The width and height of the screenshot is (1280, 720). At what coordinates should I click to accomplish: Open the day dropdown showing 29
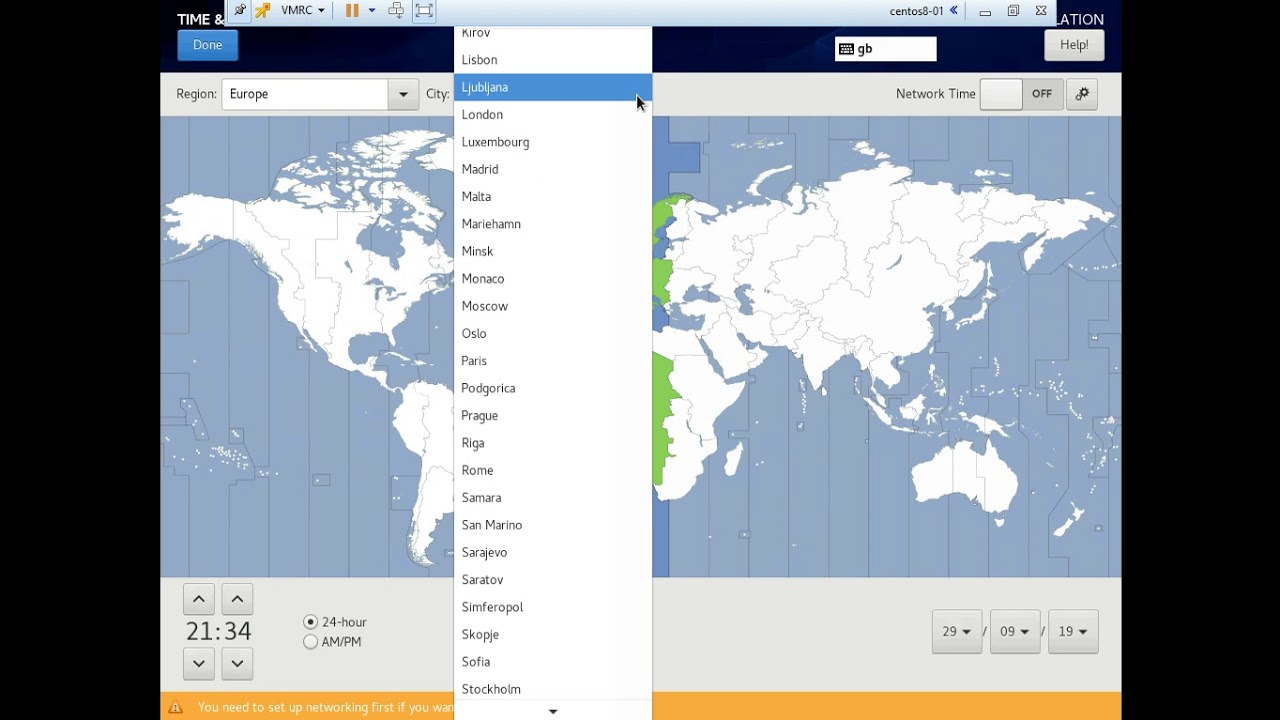tap(957, 632)
